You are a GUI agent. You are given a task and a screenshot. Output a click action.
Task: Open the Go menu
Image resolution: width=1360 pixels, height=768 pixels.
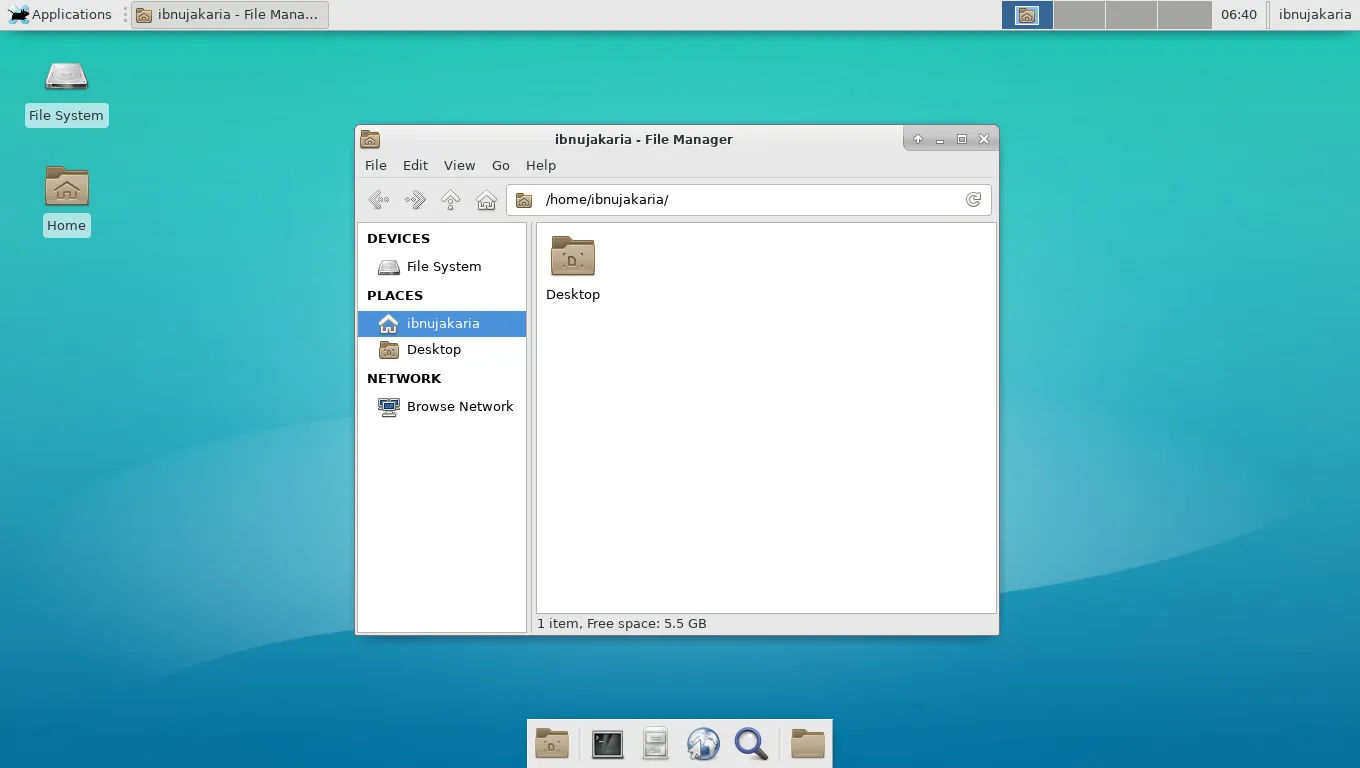click(501, 165)
